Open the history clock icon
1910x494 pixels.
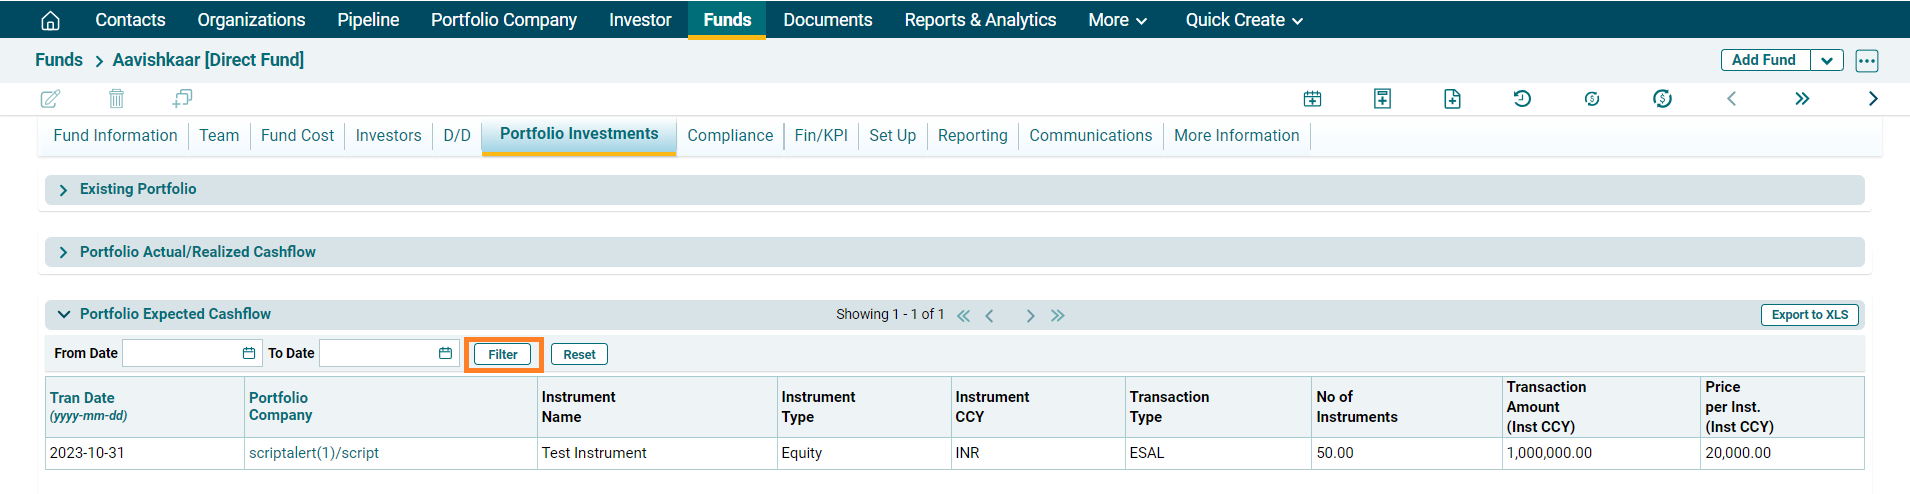point(1522,98)
